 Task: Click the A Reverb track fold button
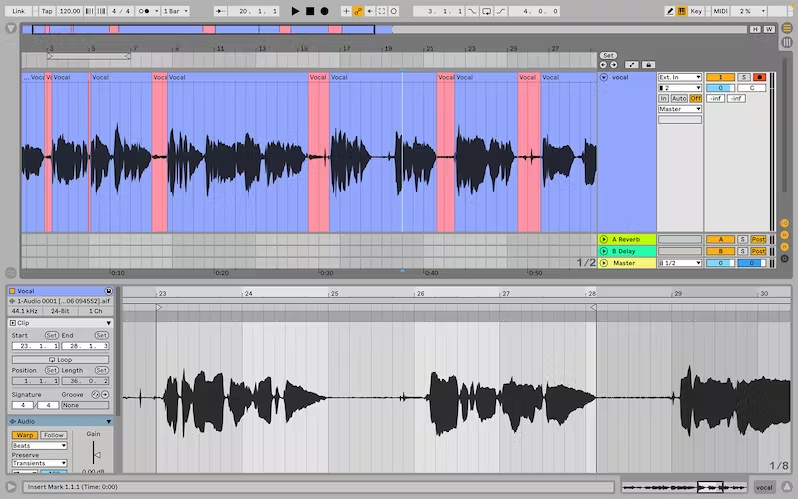pyautogui.click(x=604, y=239)
